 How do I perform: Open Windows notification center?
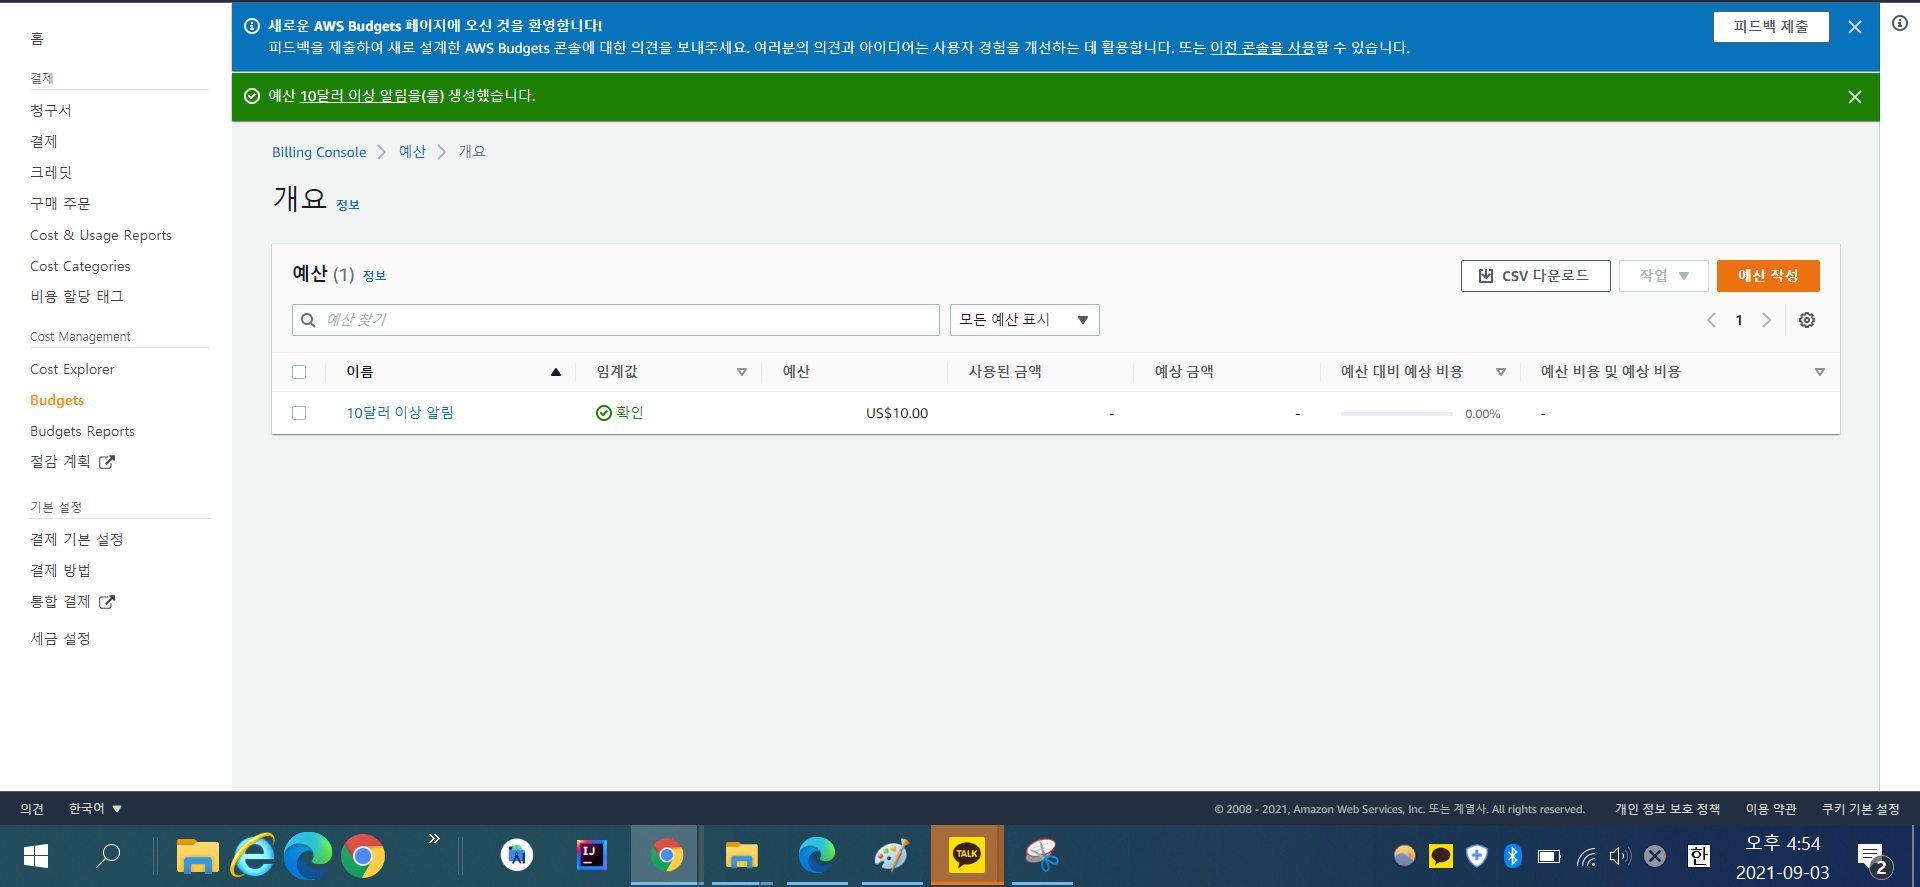coord(1874,858)
